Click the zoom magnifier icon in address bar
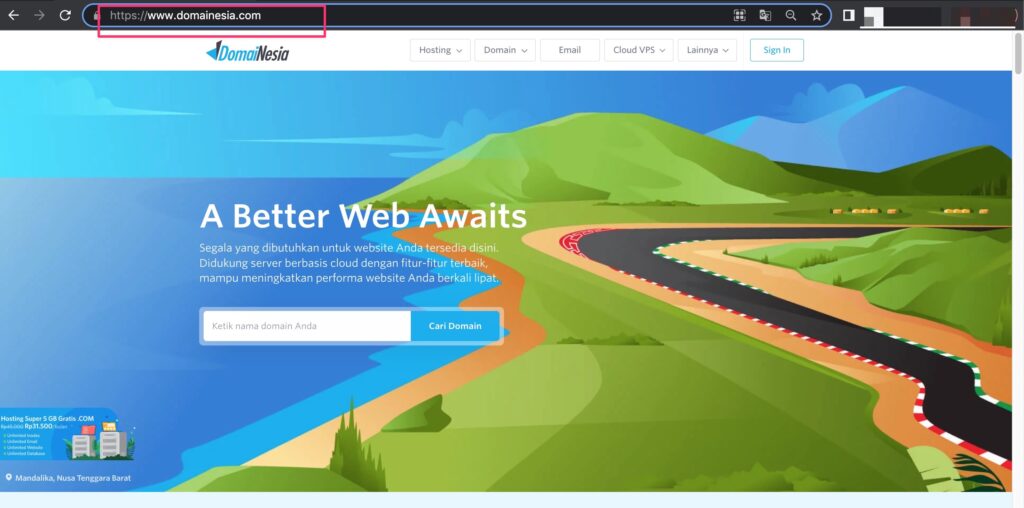Image resolution: width=1024 pixels, height=508 pixels. 791,16
